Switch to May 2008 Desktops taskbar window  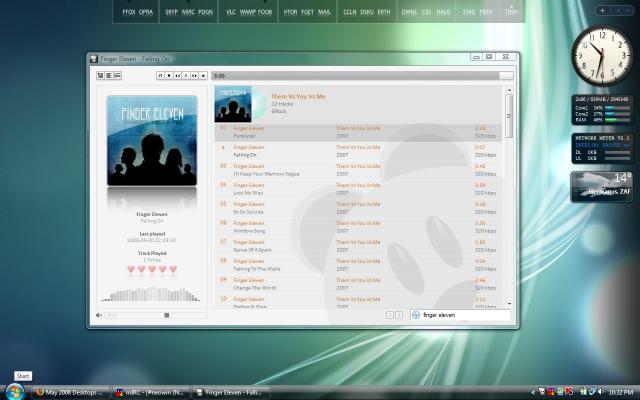click(70, 393)
